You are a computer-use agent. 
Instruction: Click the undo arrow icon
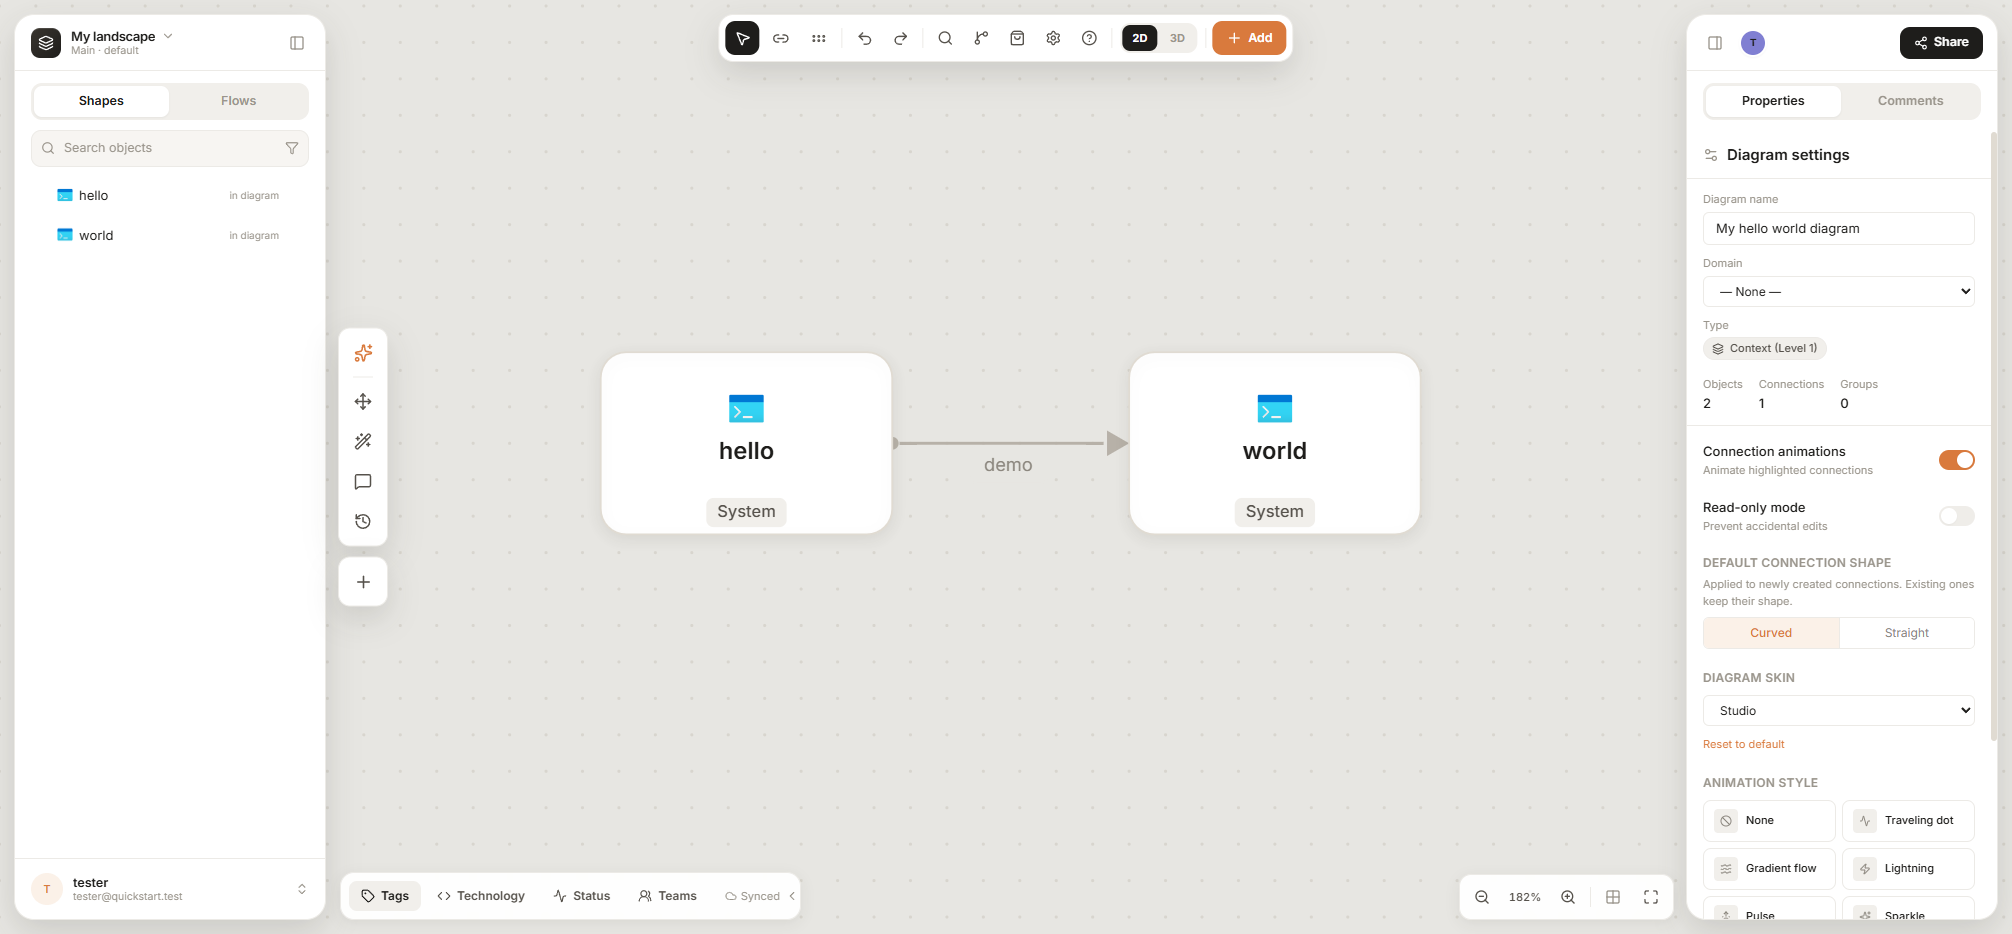coord(865,38)
